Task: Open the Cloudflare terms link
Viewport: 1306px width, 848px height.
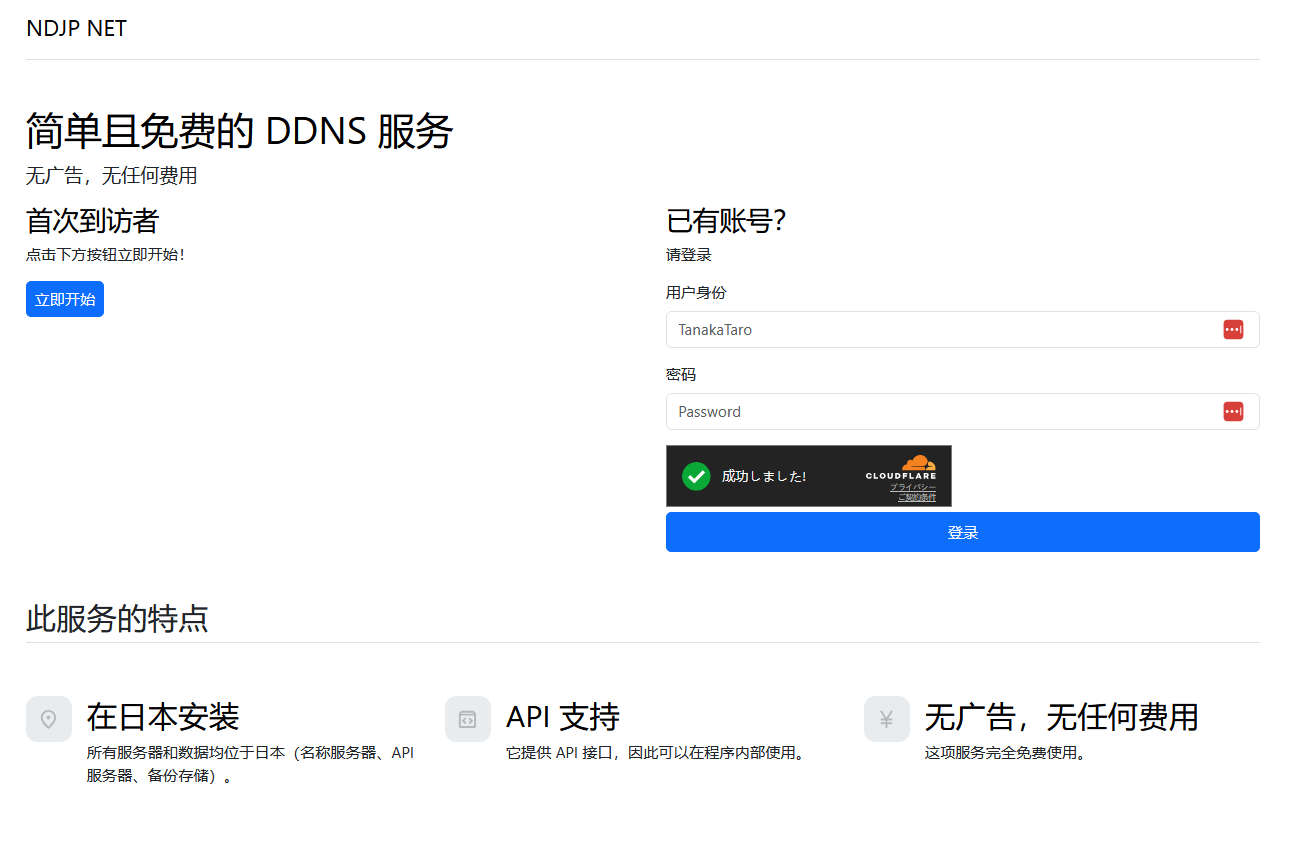Action: click(917, 497)
